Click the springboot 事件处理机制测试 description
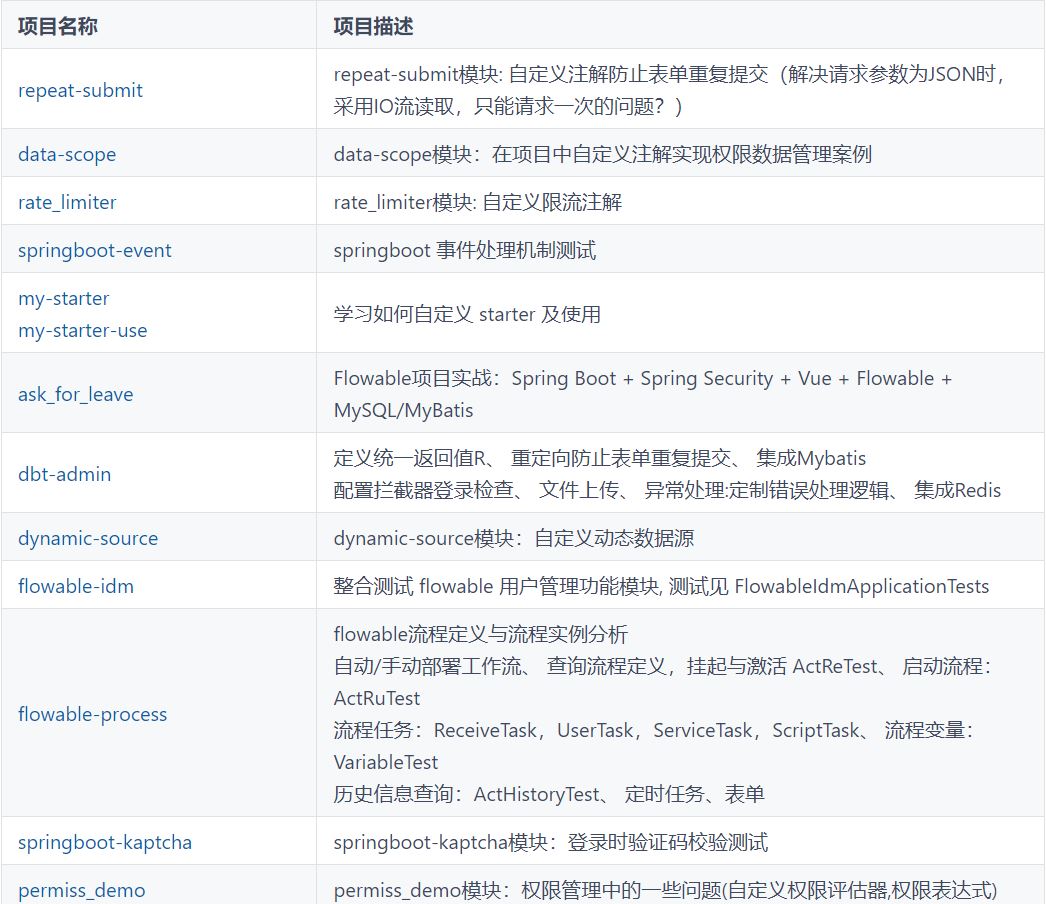Image resolution: width=1046 pixels, height=904 pixels. pyautogui.click(x=465, y=250)
